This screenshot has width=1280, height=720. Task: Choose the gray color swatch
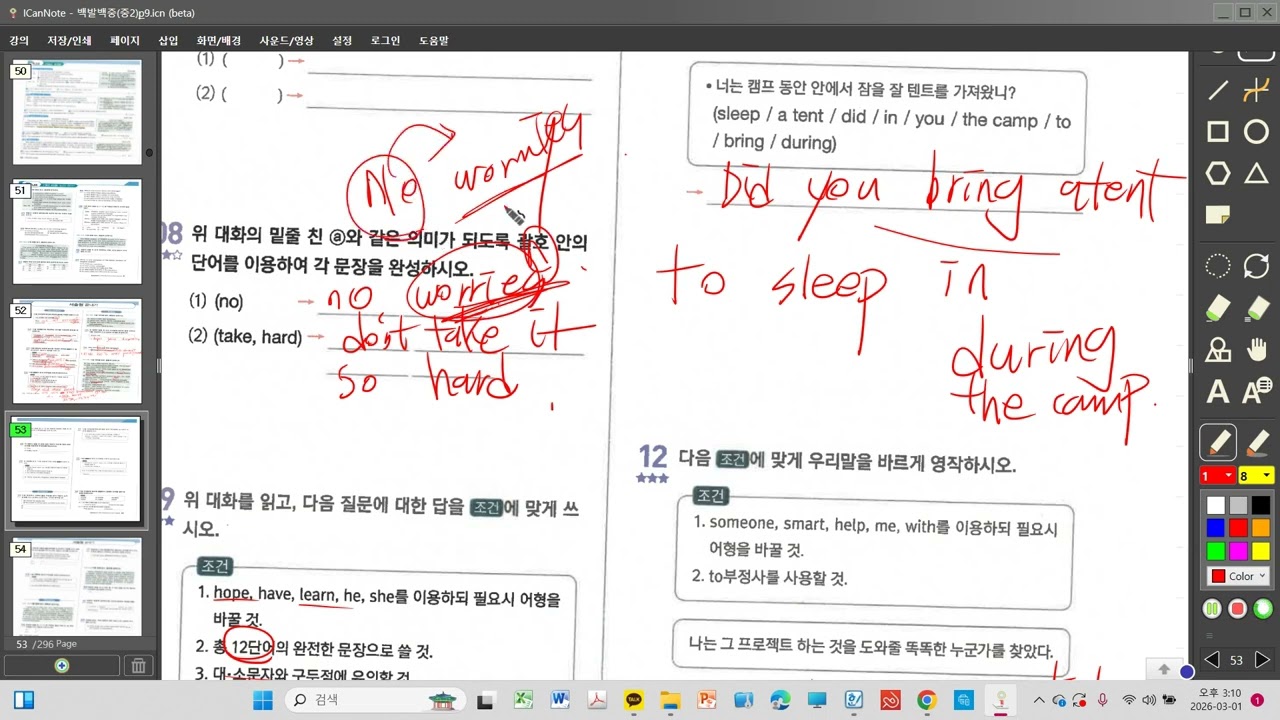click(1238, 505)
